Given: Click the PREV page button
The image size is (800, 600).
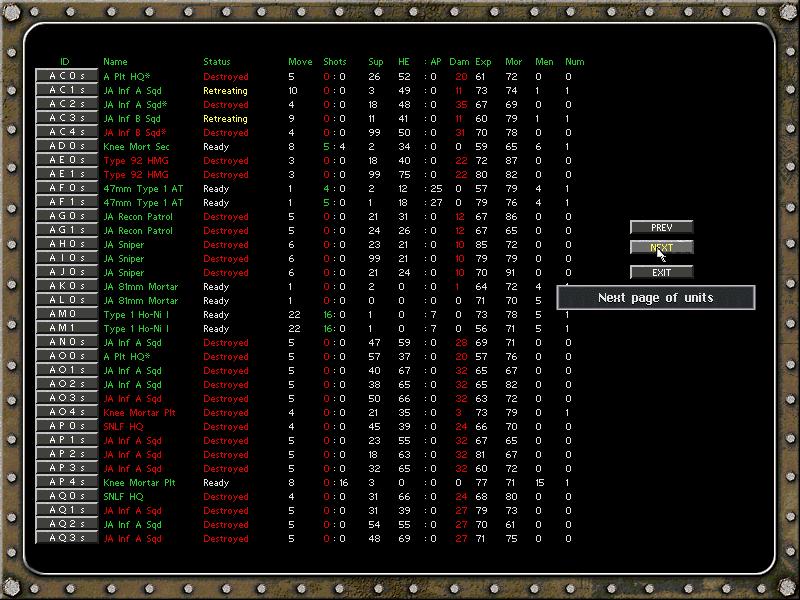Looking at the screenshot, I should click(x=661, y=228).
